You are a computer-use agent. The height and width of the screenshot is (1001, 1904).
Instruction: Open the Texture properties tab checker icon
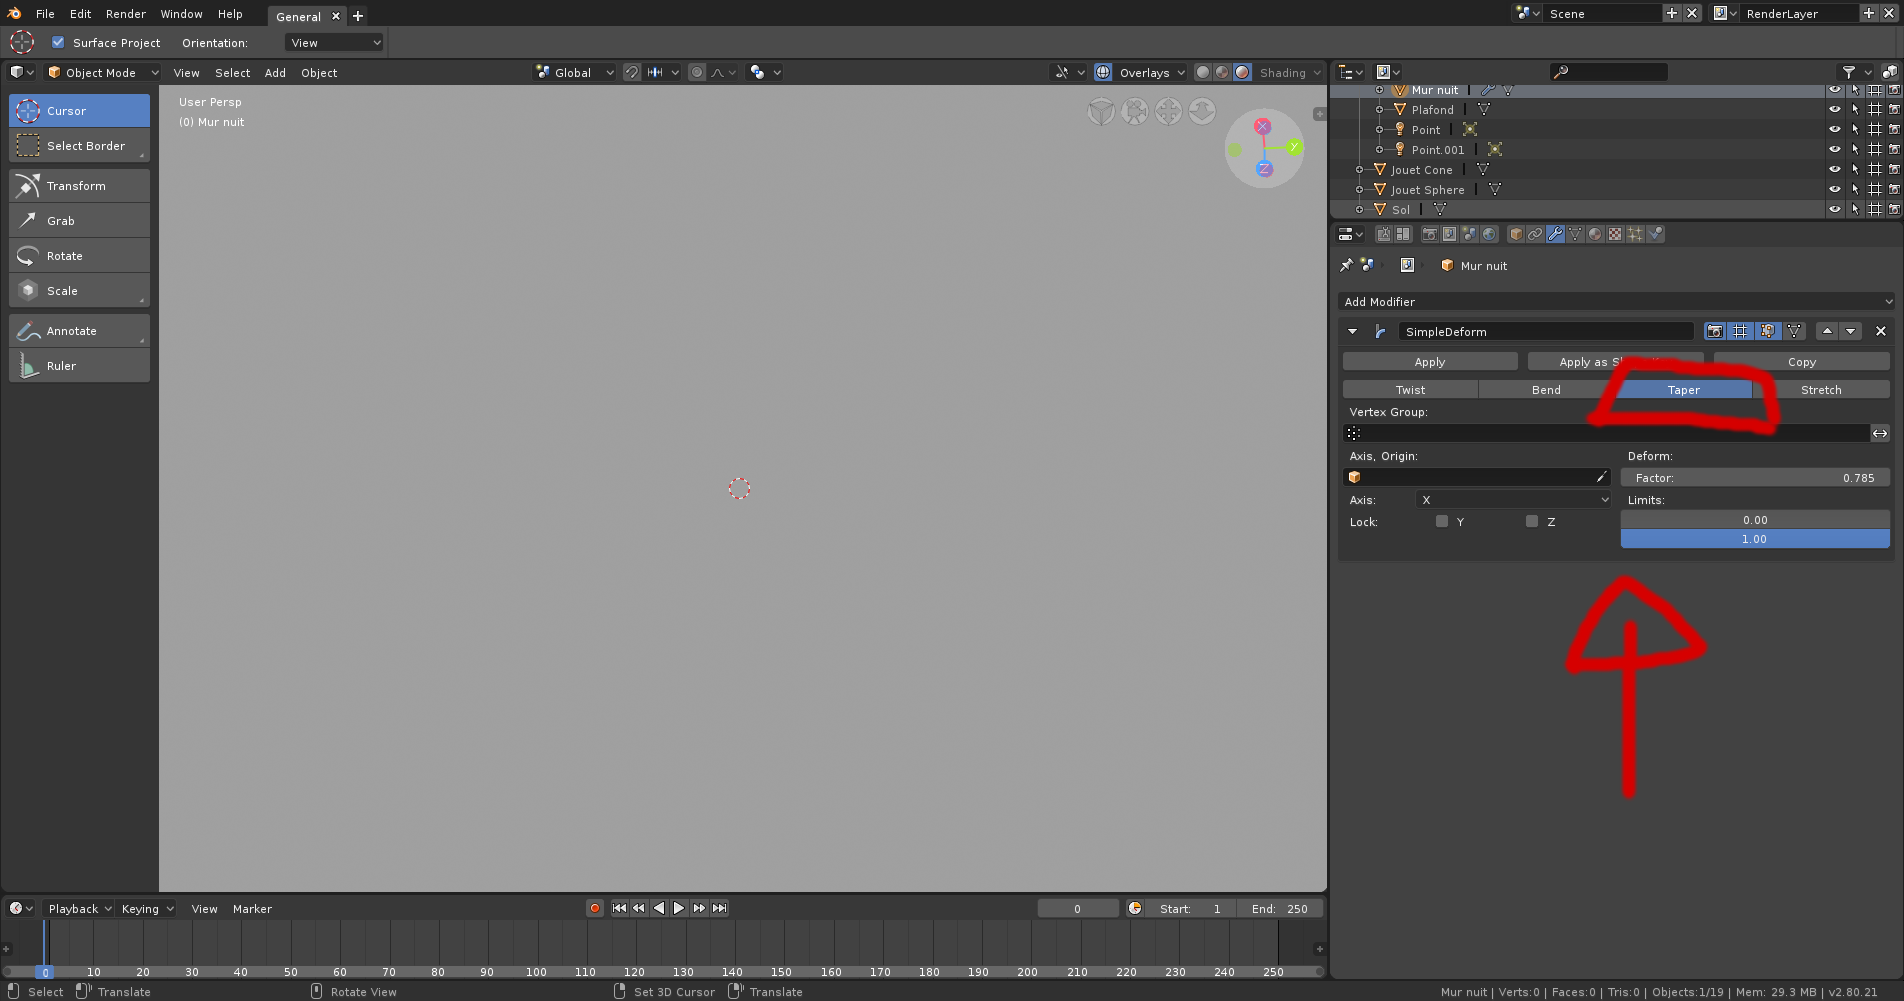point(1615,234)
